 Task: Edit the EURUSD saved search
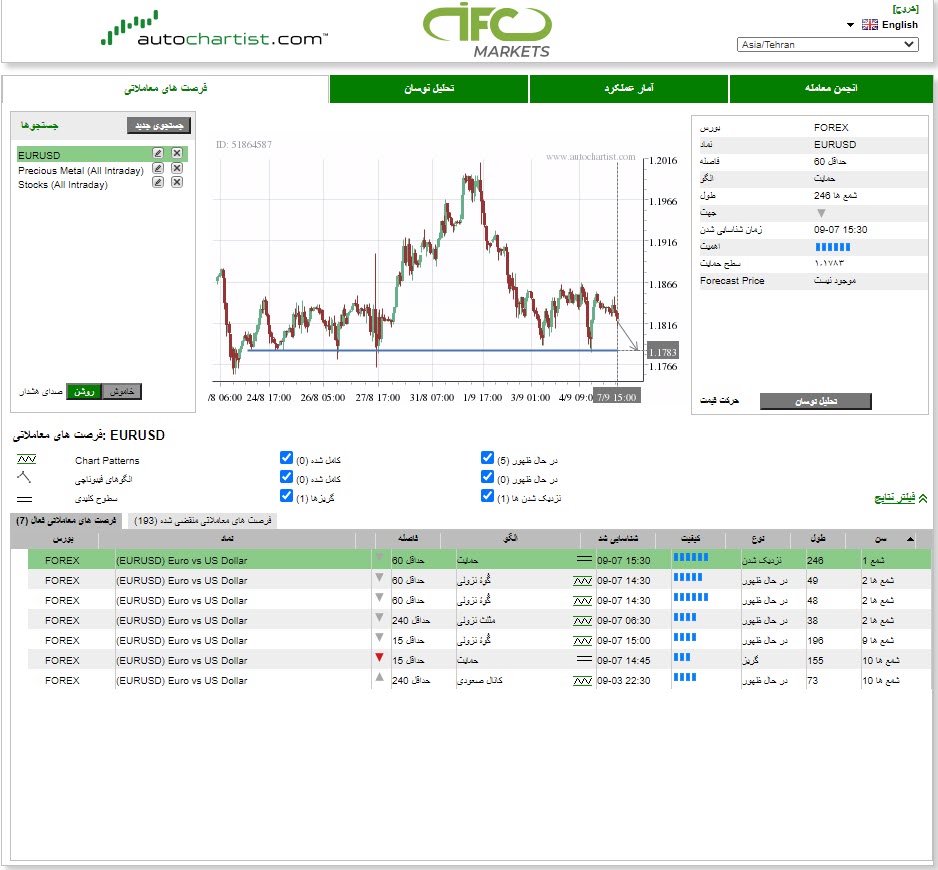click(158, 153)
